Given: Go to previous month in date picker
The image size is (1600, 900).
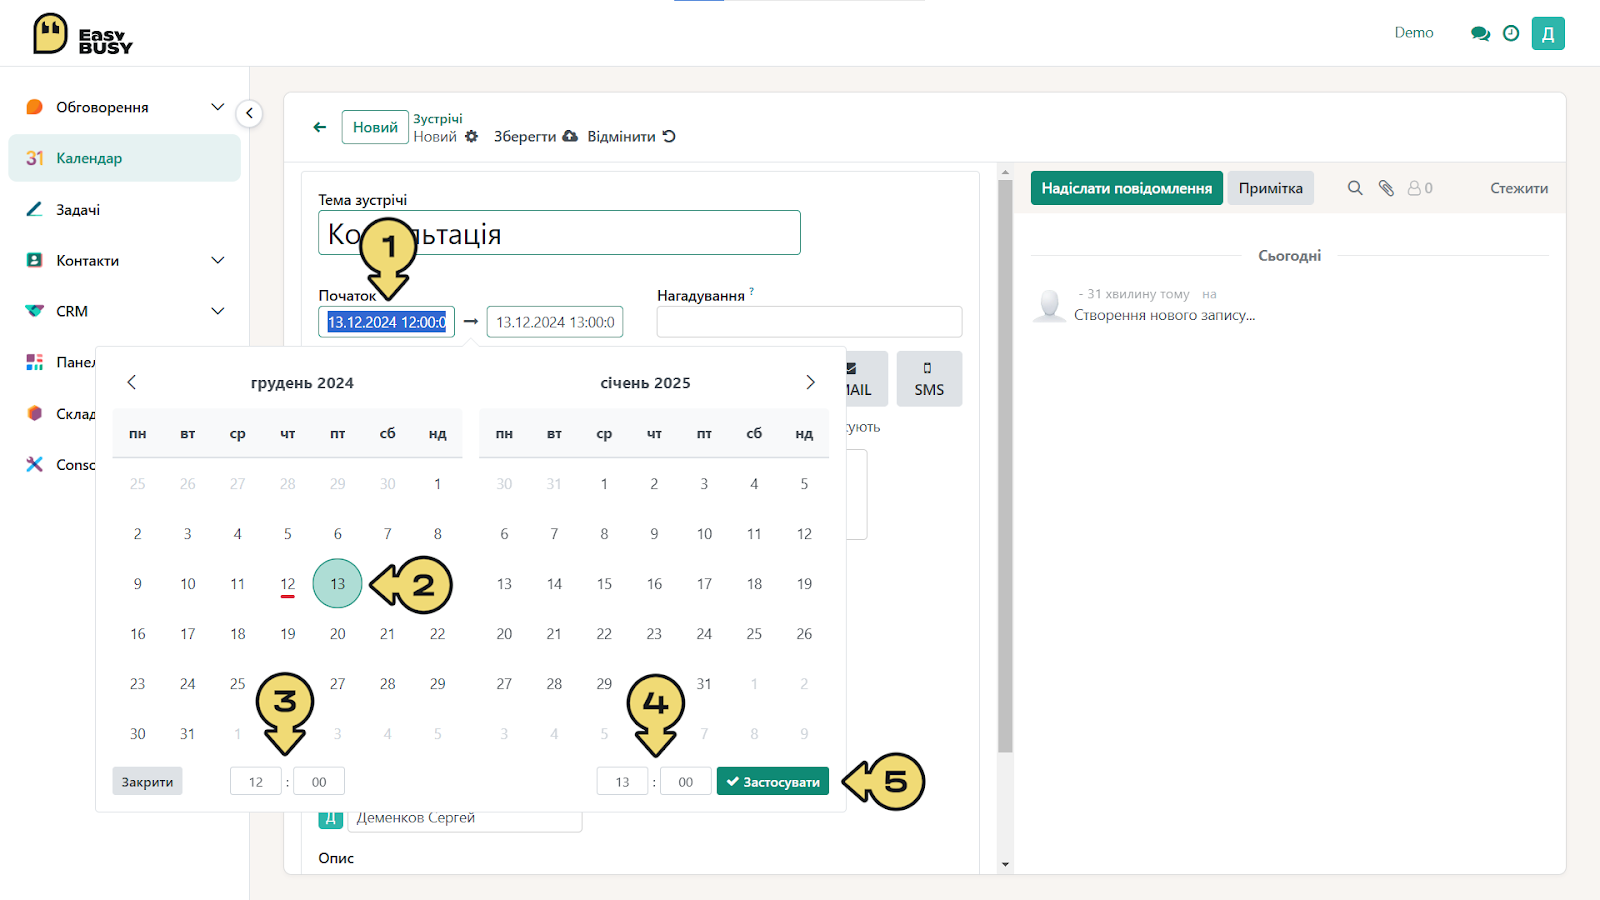Looking at the screenshot, I should (131, 382).
